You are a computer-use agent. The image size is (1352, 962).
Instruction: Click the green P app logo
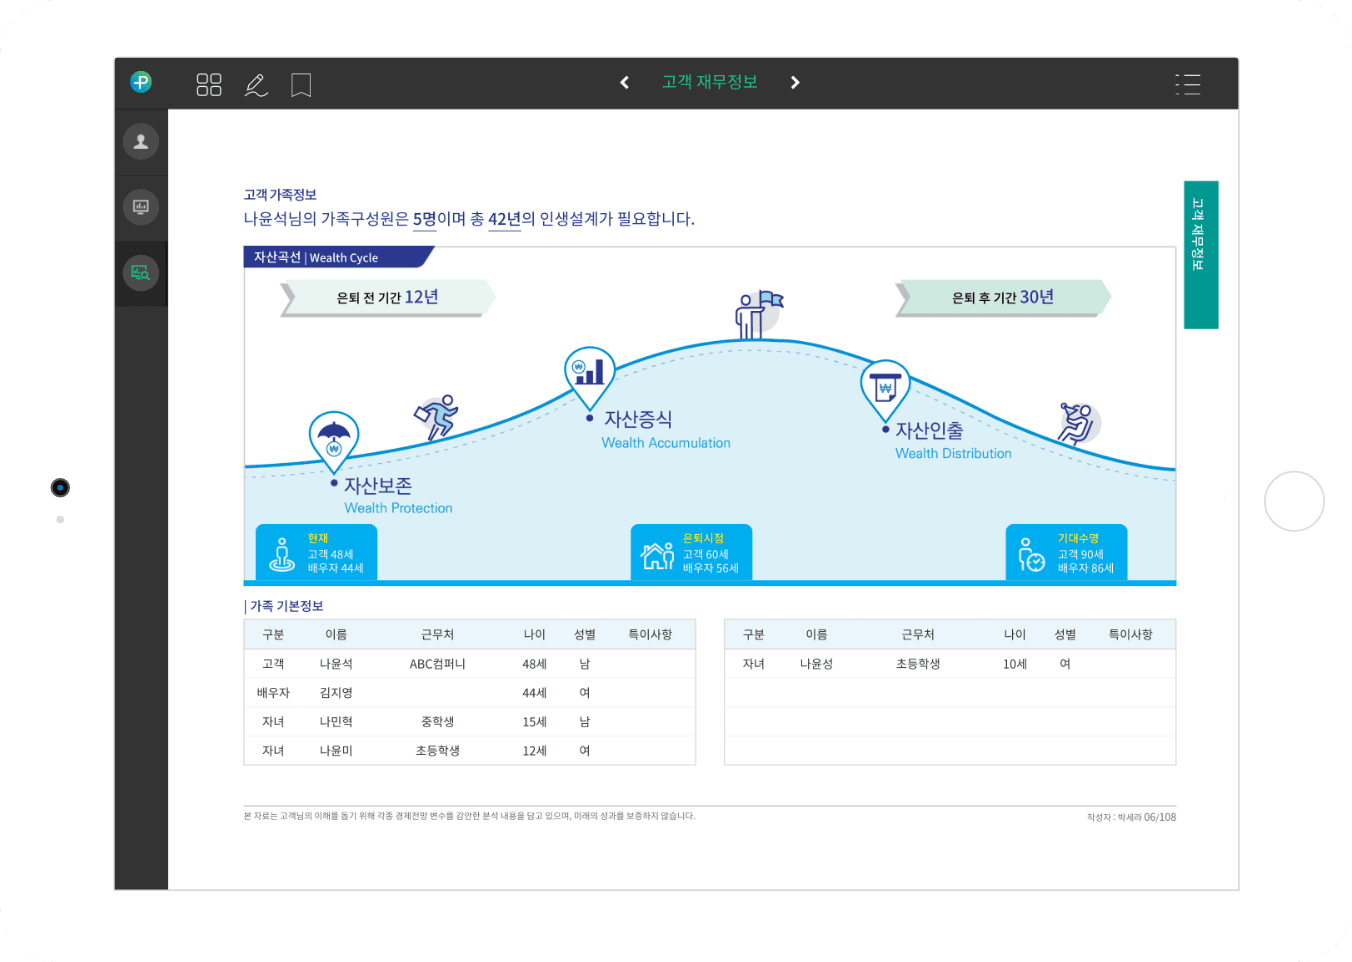click(x=141, y=82)
